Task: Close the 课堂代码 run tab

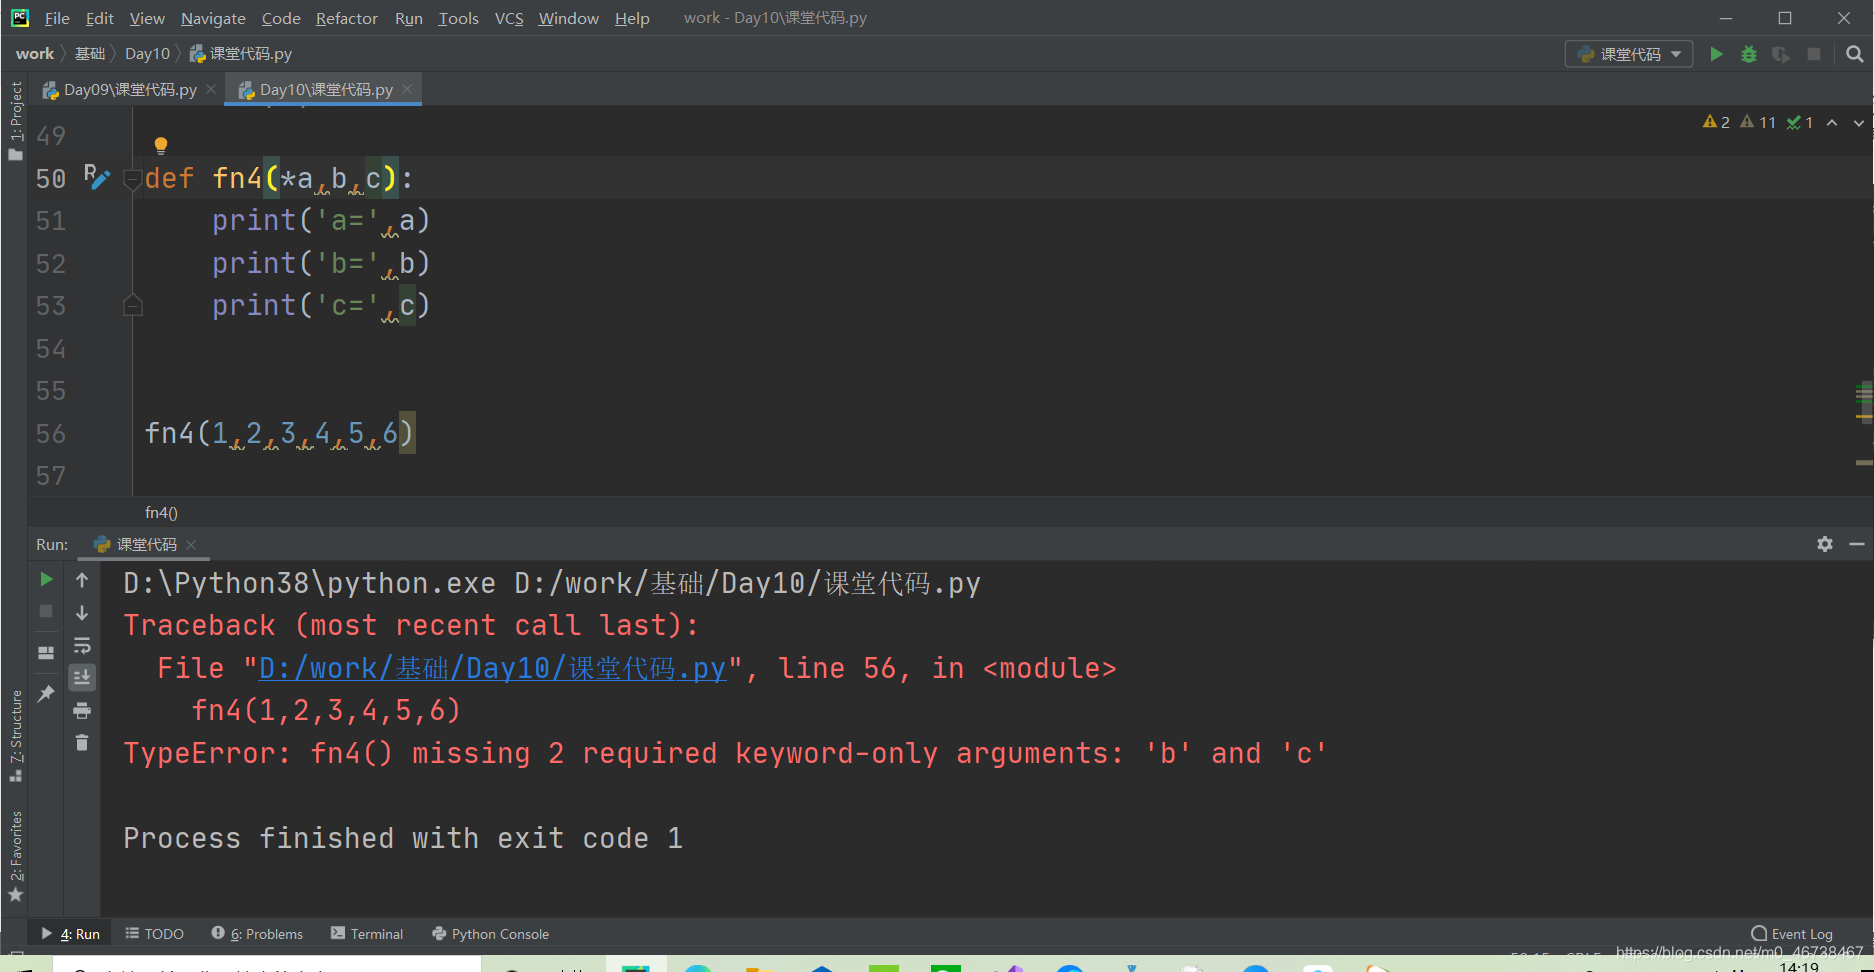Action: (191, 545)
